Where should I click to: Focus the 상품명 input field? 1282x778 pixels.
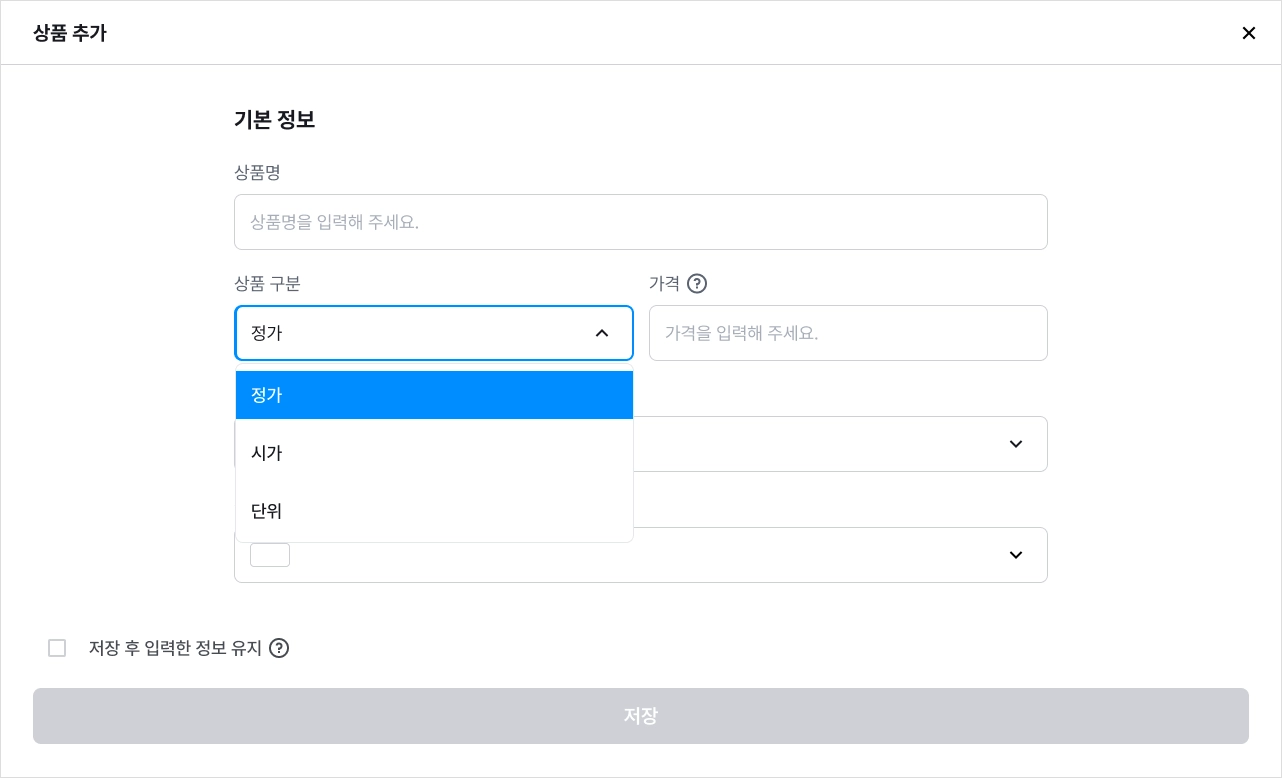click(641, 222)
